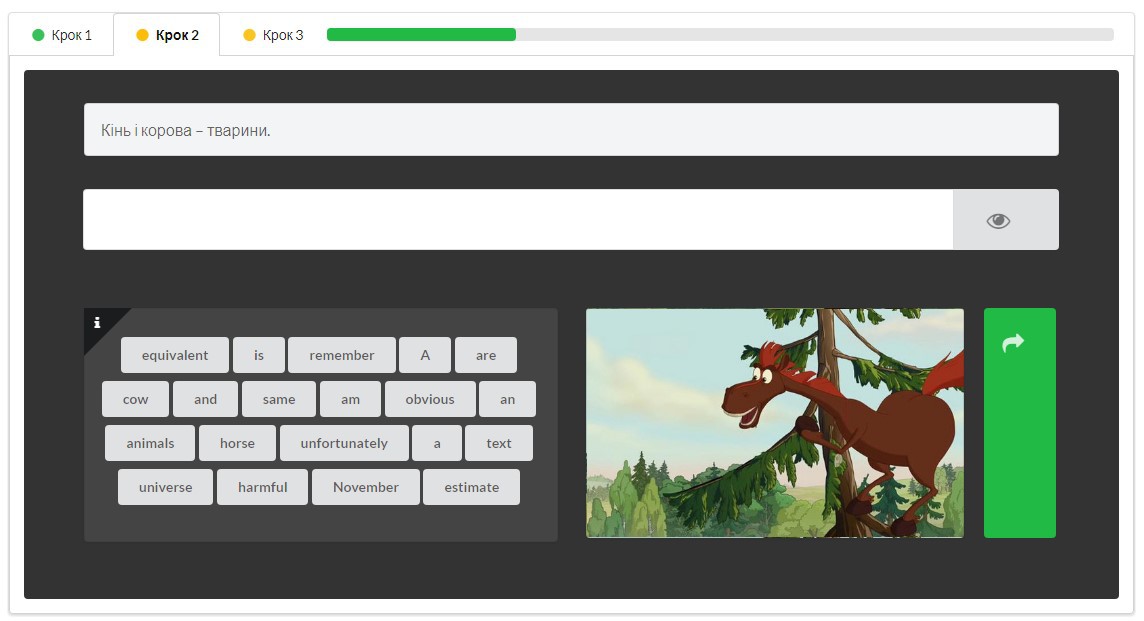Choose the word tile "horse"

[237, 443]
